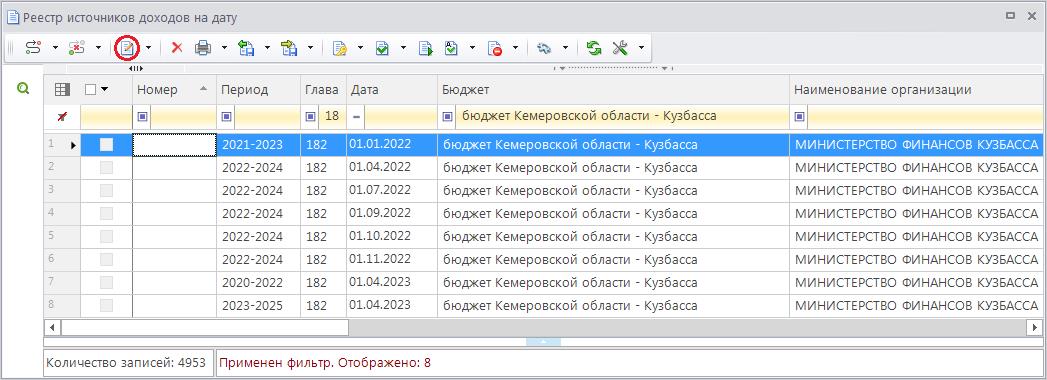Image resolution: width=1047 pixels, height=380 pixels.
Task: Click filter condition icon in Номер filter cell
Action: [142, 117]
